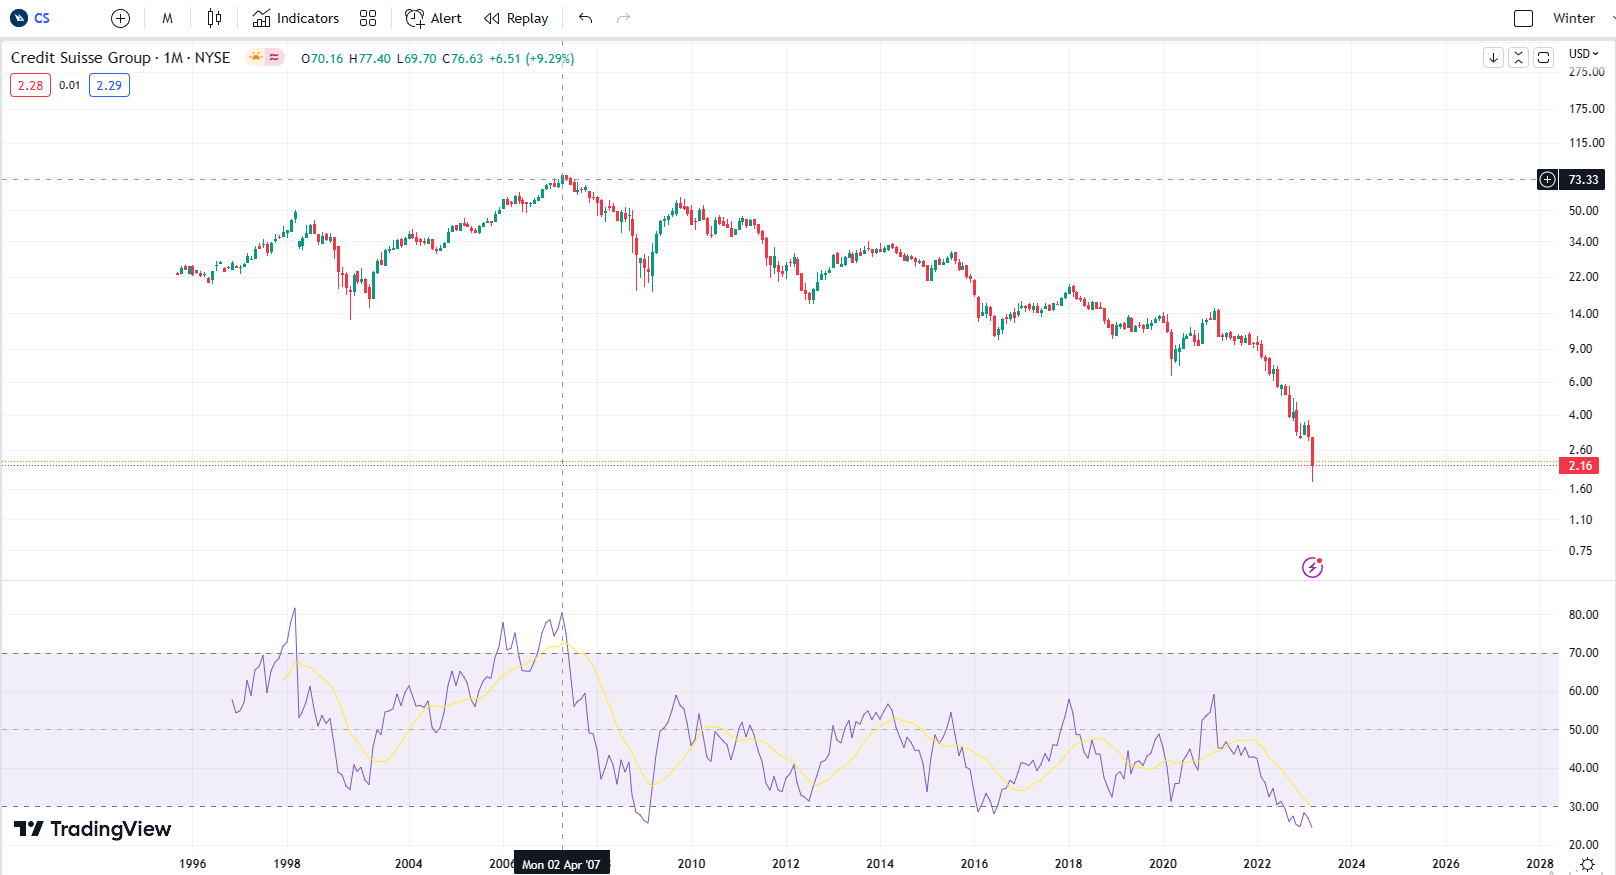This screenshot has height=875, width=1616.
Task: Click the 73.33 crosshair price label
Action: (1583, 180)
